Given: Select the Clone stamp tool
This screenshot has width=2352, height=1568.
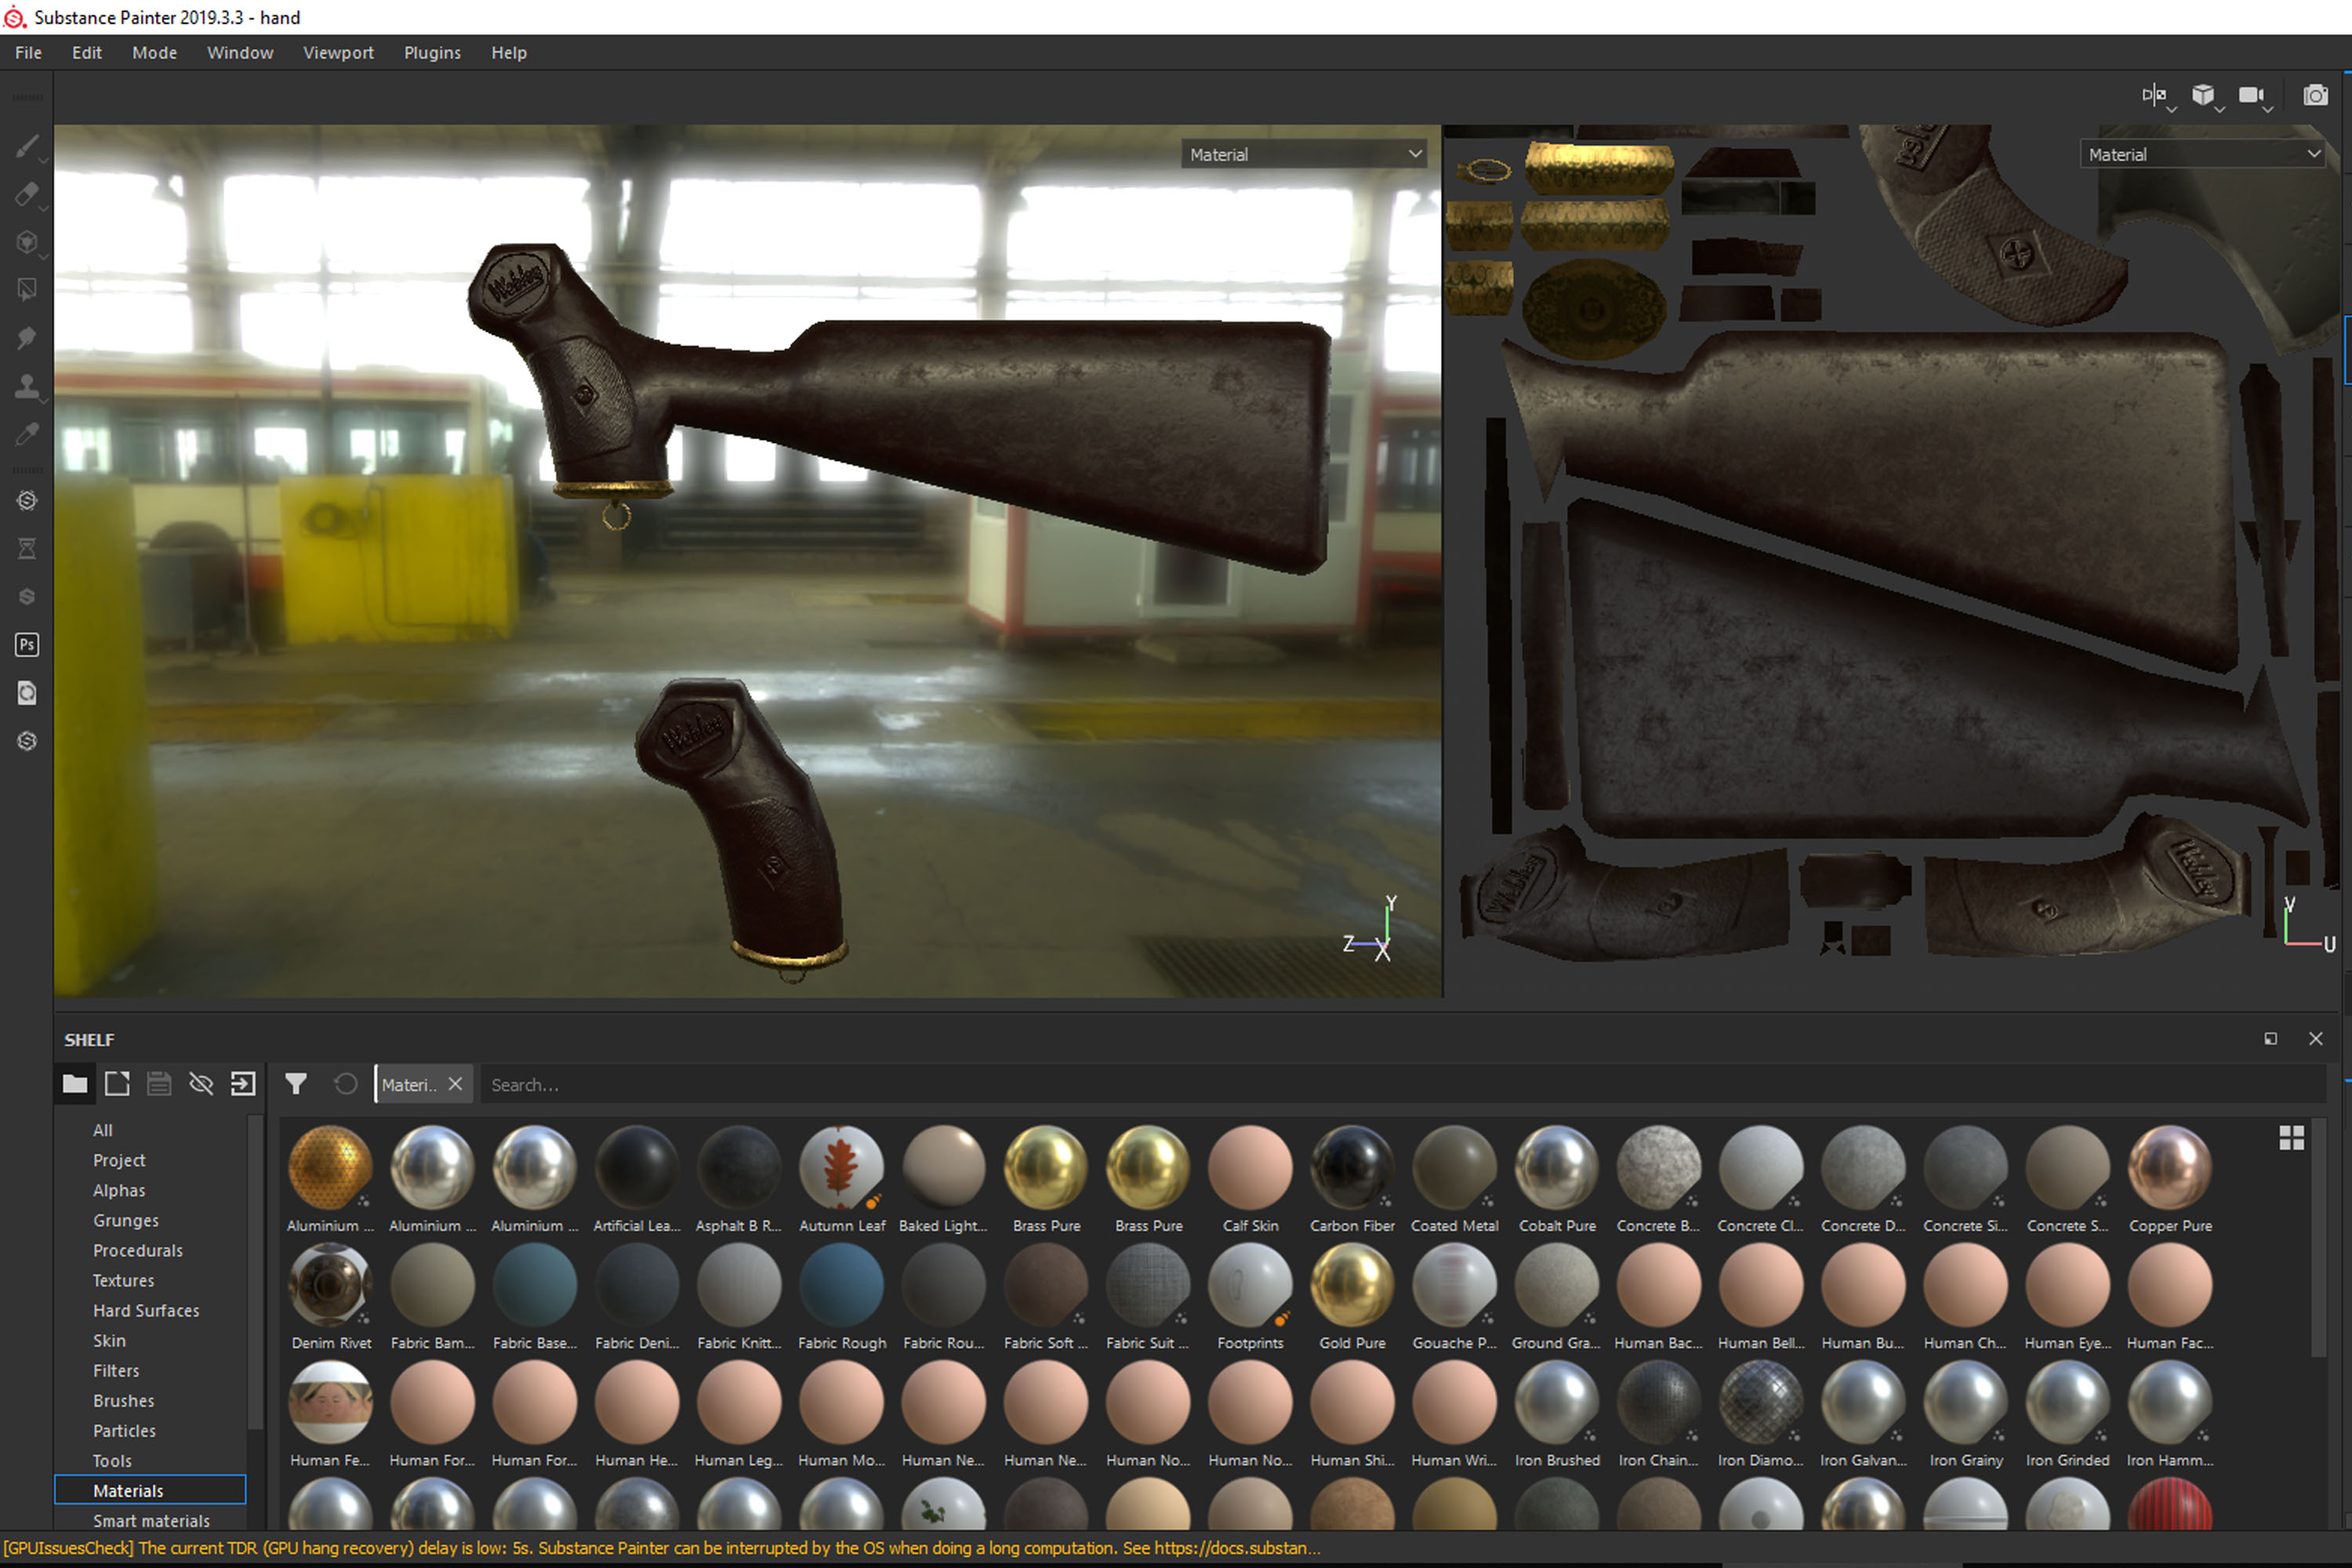Looking at the screenshot, I should tap(27, 386).
